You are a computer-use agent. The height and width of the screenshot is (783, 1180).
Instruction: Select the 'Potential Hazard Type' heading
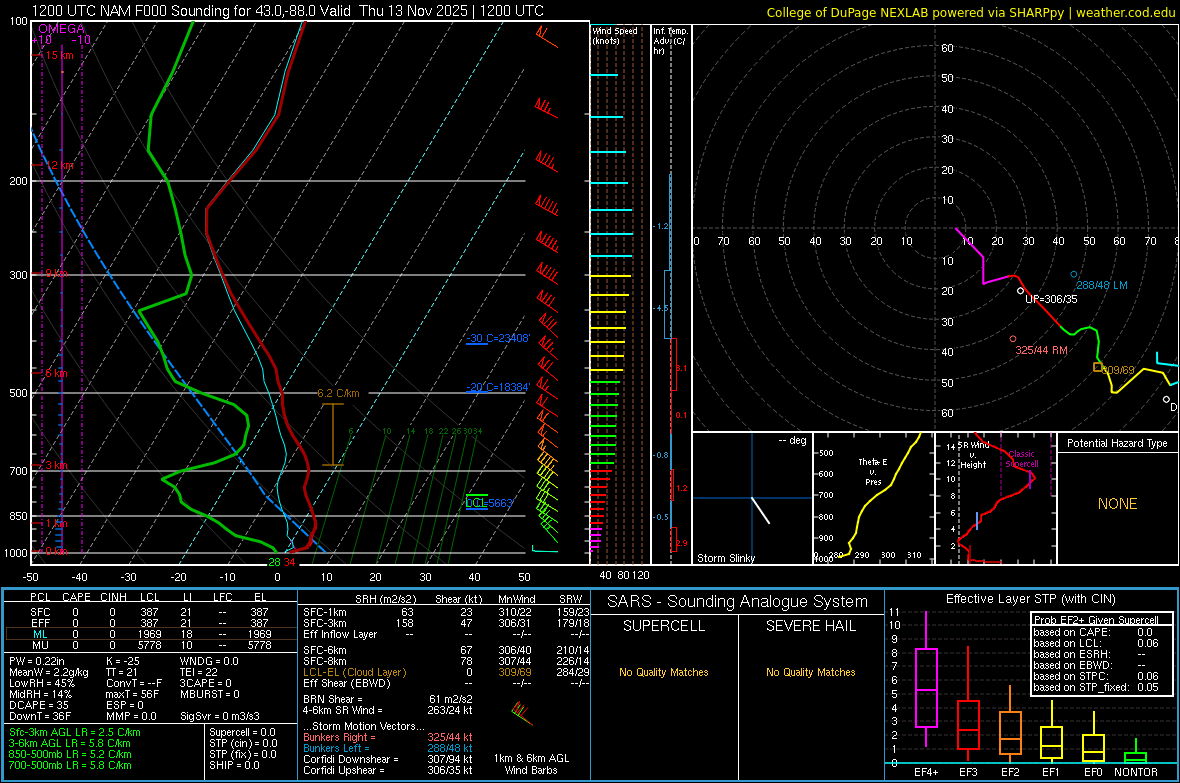[x=1117, y=443]
